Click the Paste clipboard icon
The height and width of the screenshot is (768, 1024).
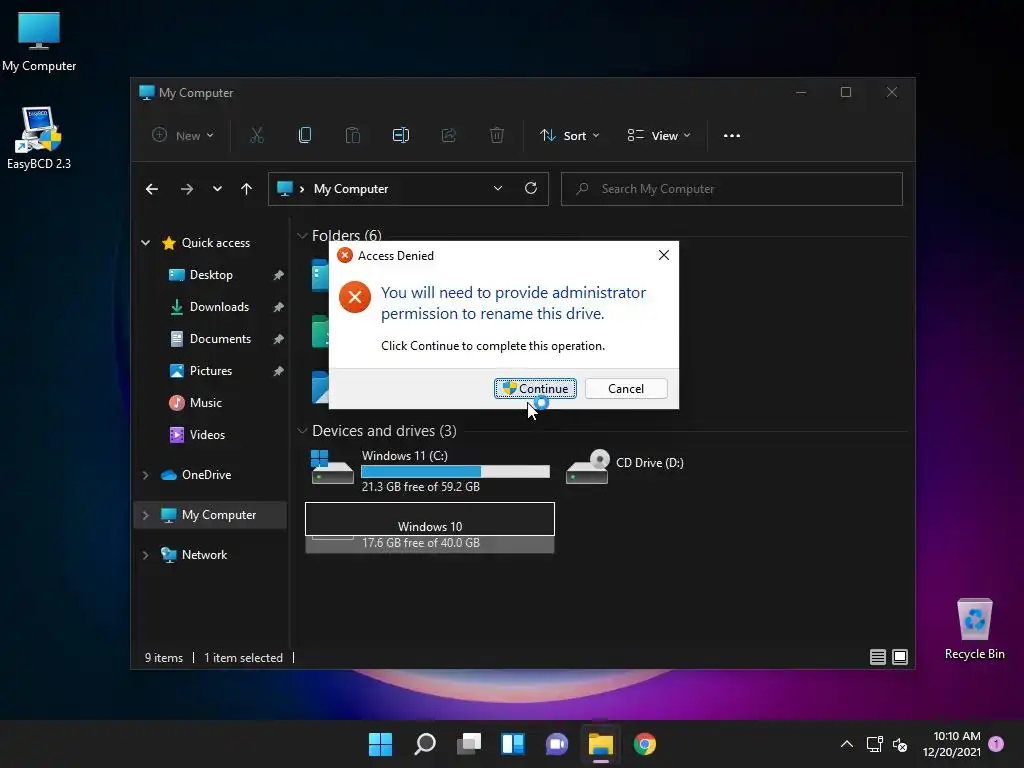click(x=353, y=135)
